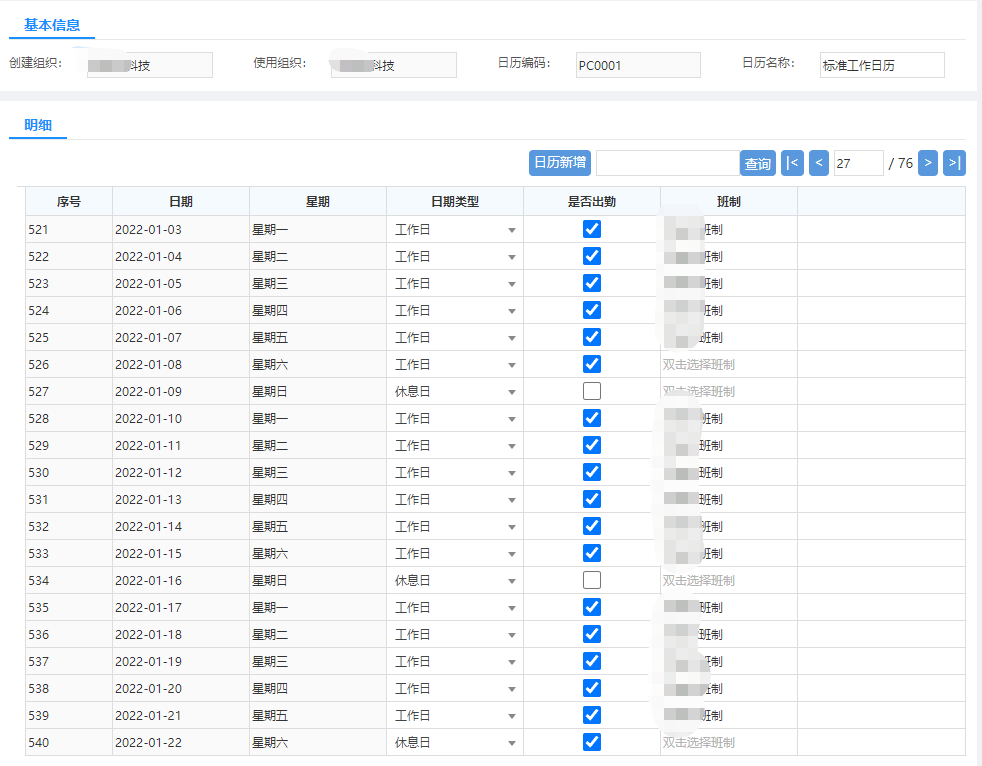This screenshot has width=982, height=766.
Task: Go to next page of calendar details
Action: point(928,163)
